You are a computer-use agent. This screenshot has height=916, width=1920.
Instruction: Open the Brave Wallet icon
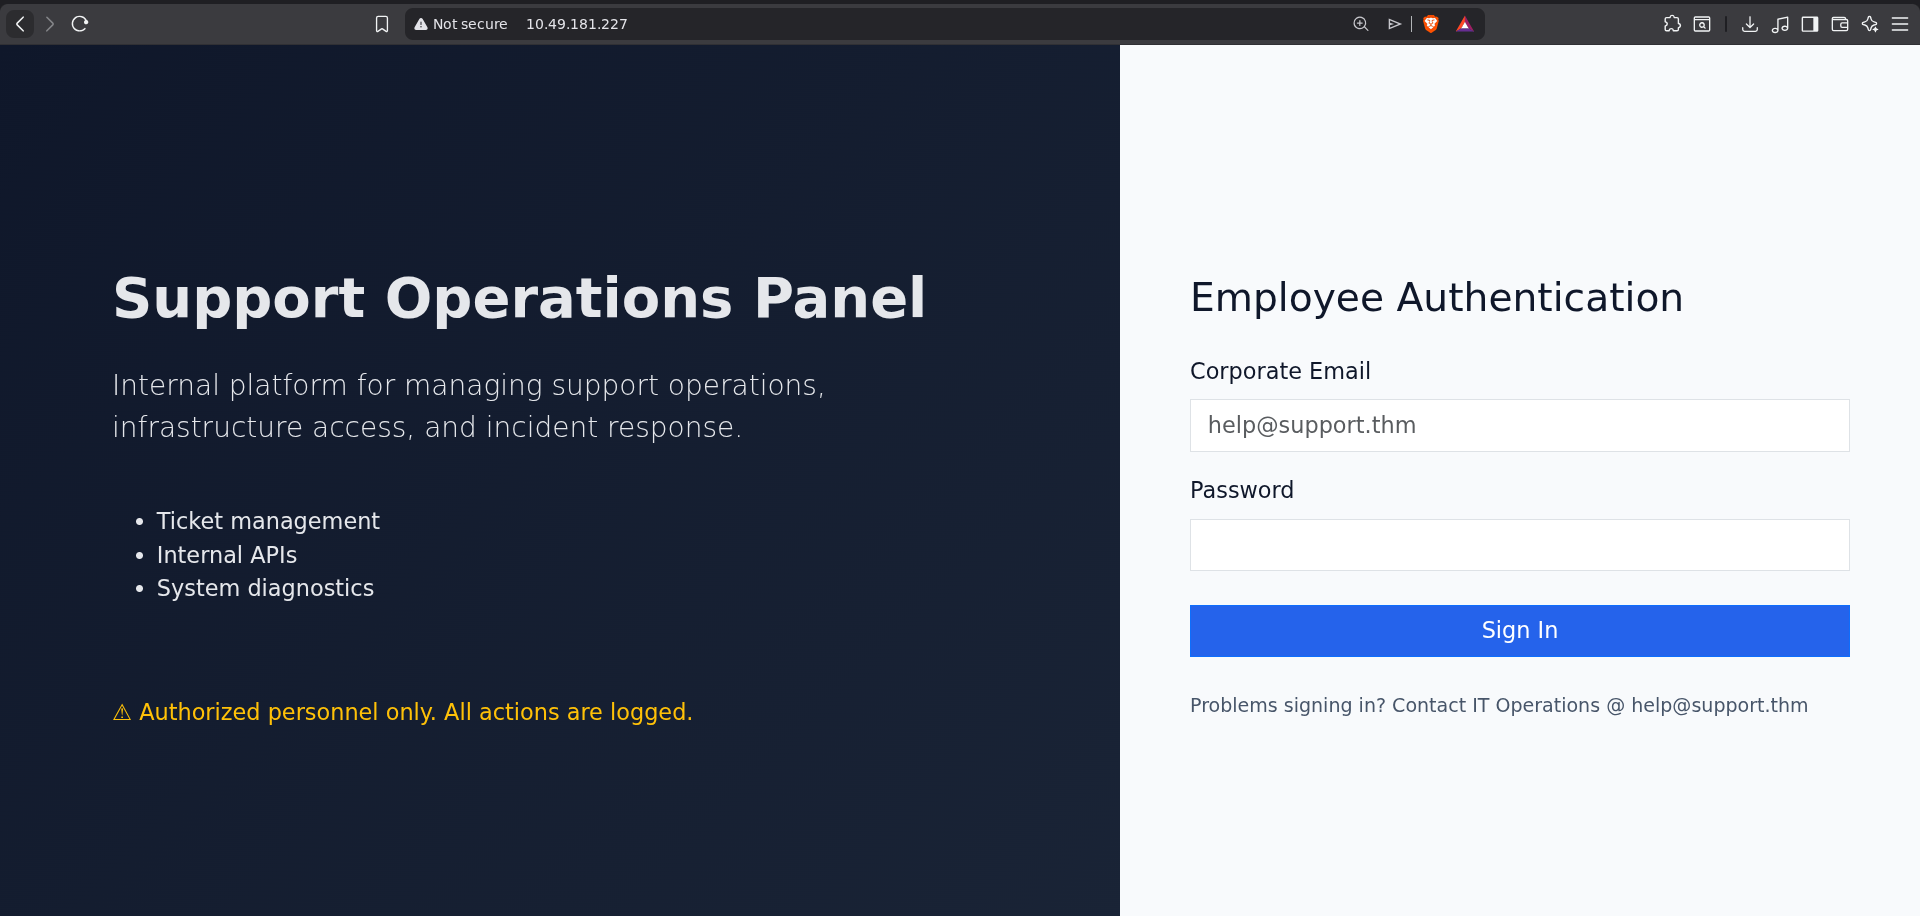pos(1840,24)
